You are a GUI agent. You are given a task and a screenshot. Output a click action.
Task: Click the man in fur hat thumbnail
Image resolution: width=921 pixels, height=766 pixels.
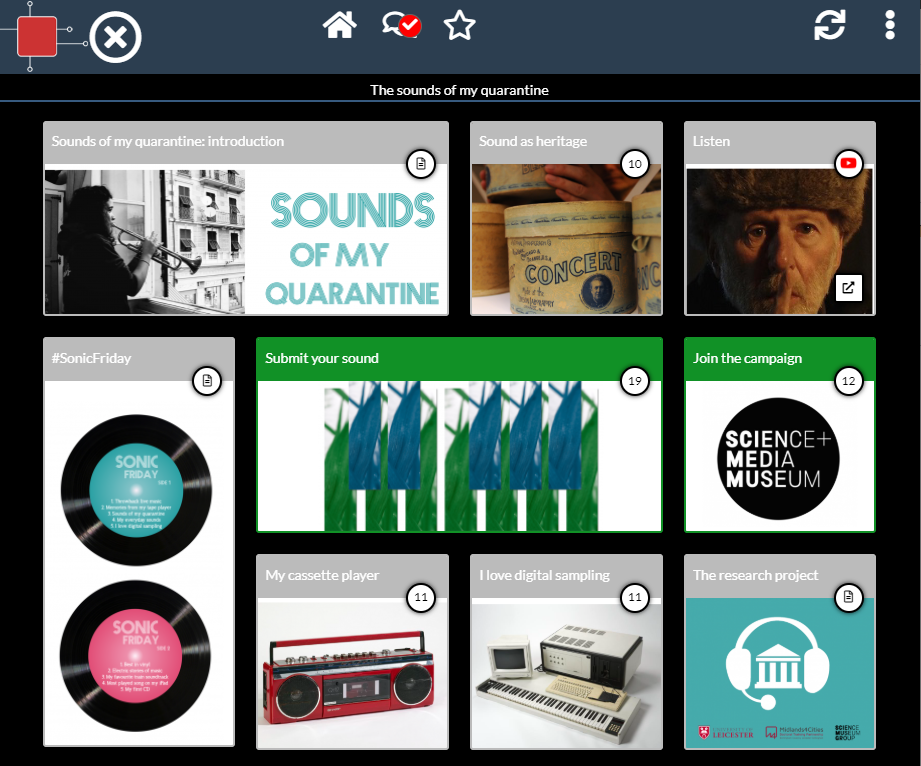779,241
